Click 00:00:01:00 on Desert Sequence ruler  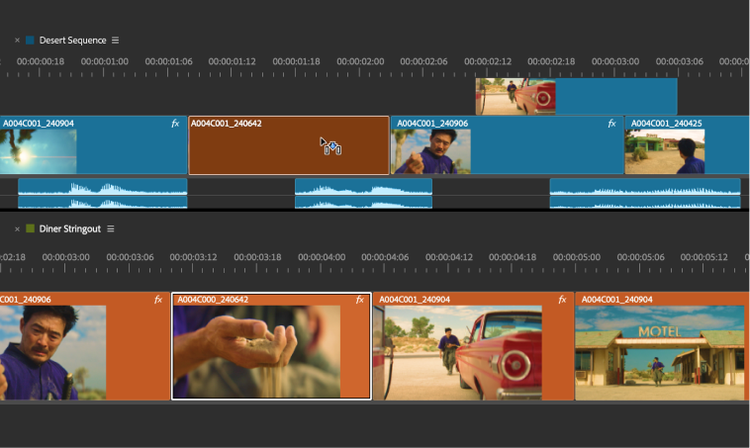(104, 62)
